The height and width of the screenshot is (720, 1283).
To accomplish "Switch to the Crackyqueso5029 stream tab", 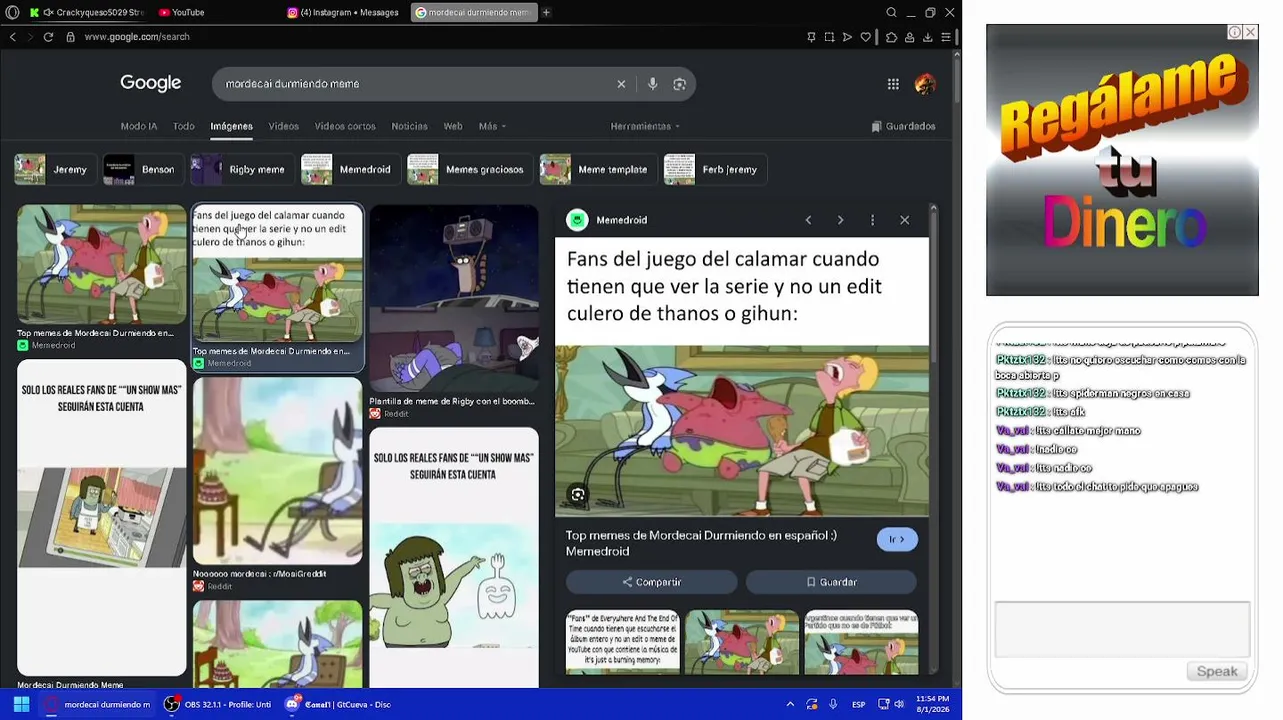I will [85, 13].
